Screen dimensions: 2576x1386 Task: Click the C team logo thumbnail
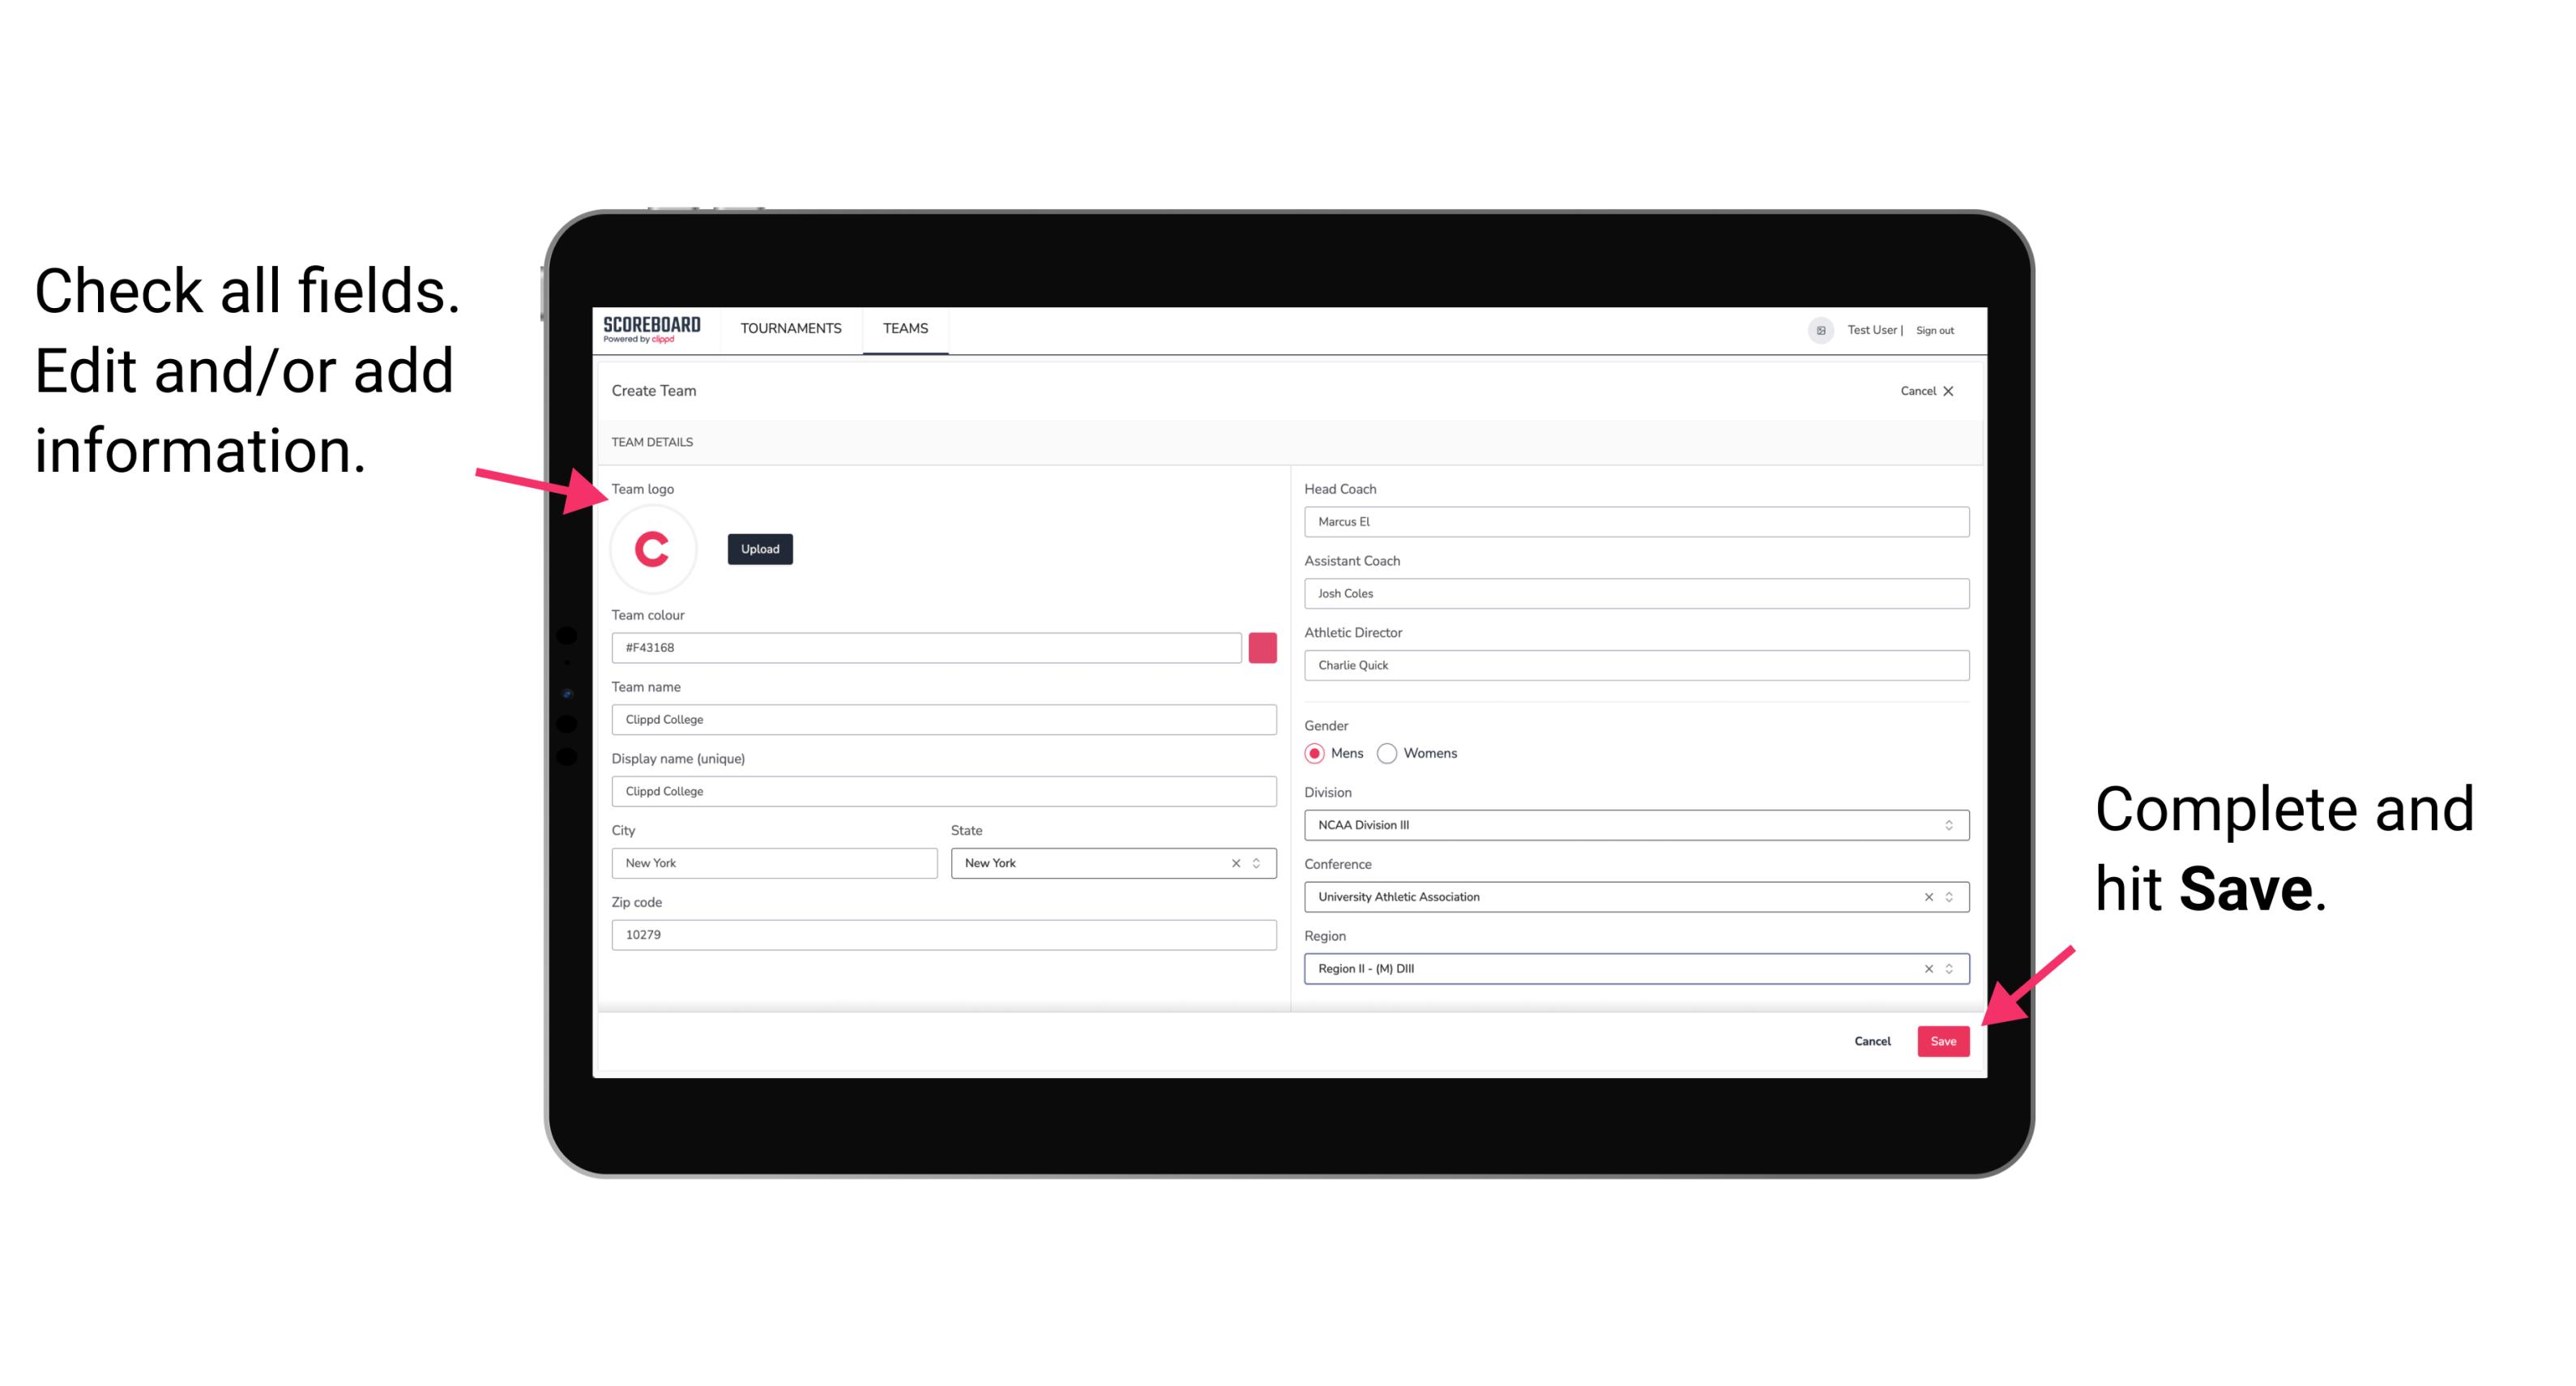(x=653, y=550)
